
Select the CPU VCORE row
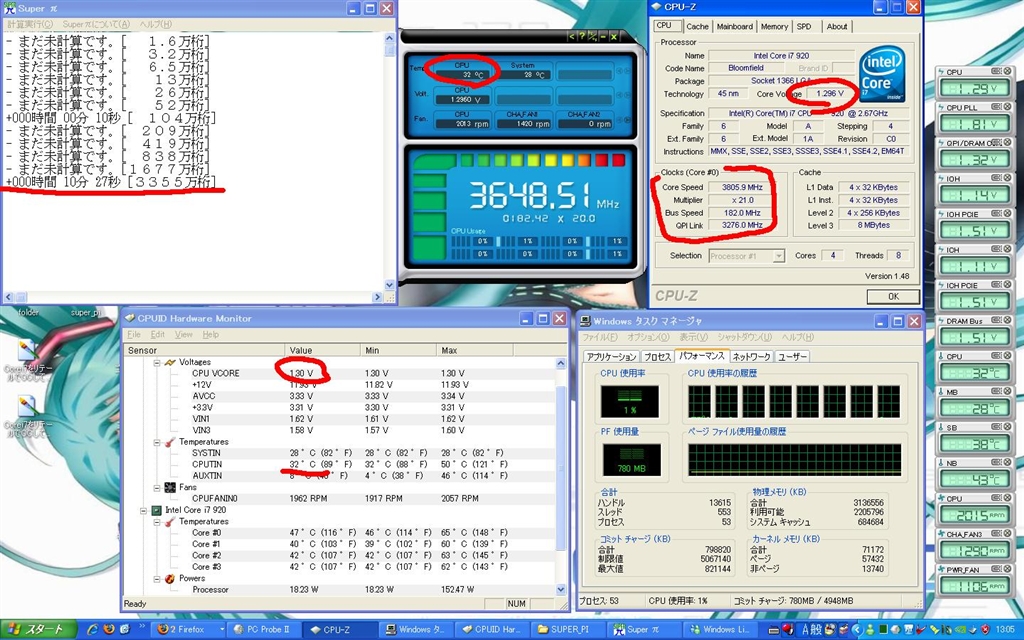pos(340,373)
